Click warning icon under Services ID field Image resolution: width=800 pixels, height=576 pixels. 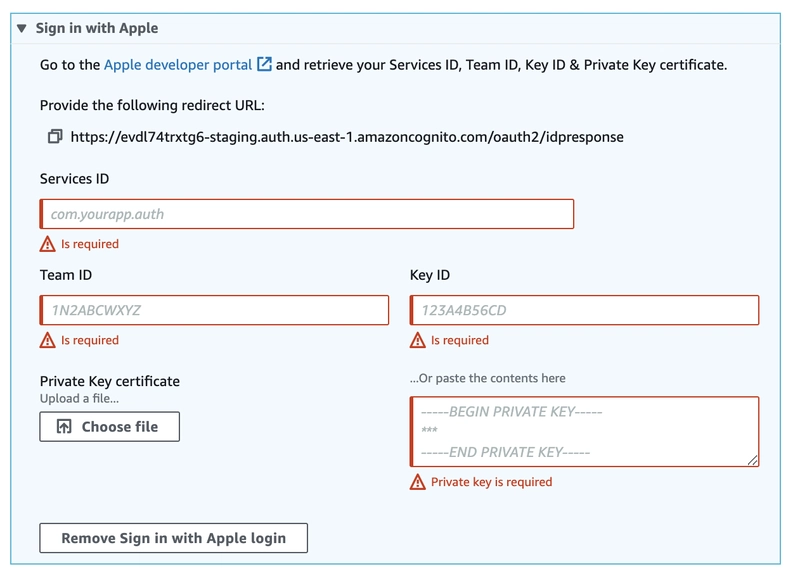tap(47, 244)
